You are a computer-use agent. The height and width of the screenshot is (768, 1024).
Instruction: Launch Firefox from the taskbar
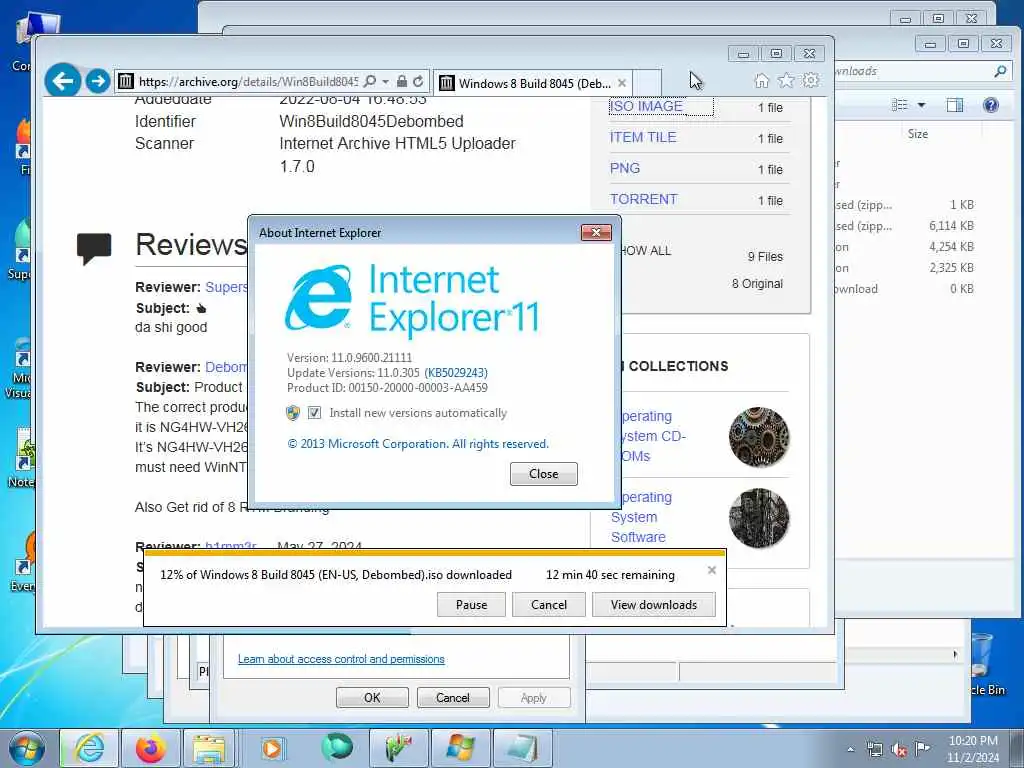click(150, 748)
